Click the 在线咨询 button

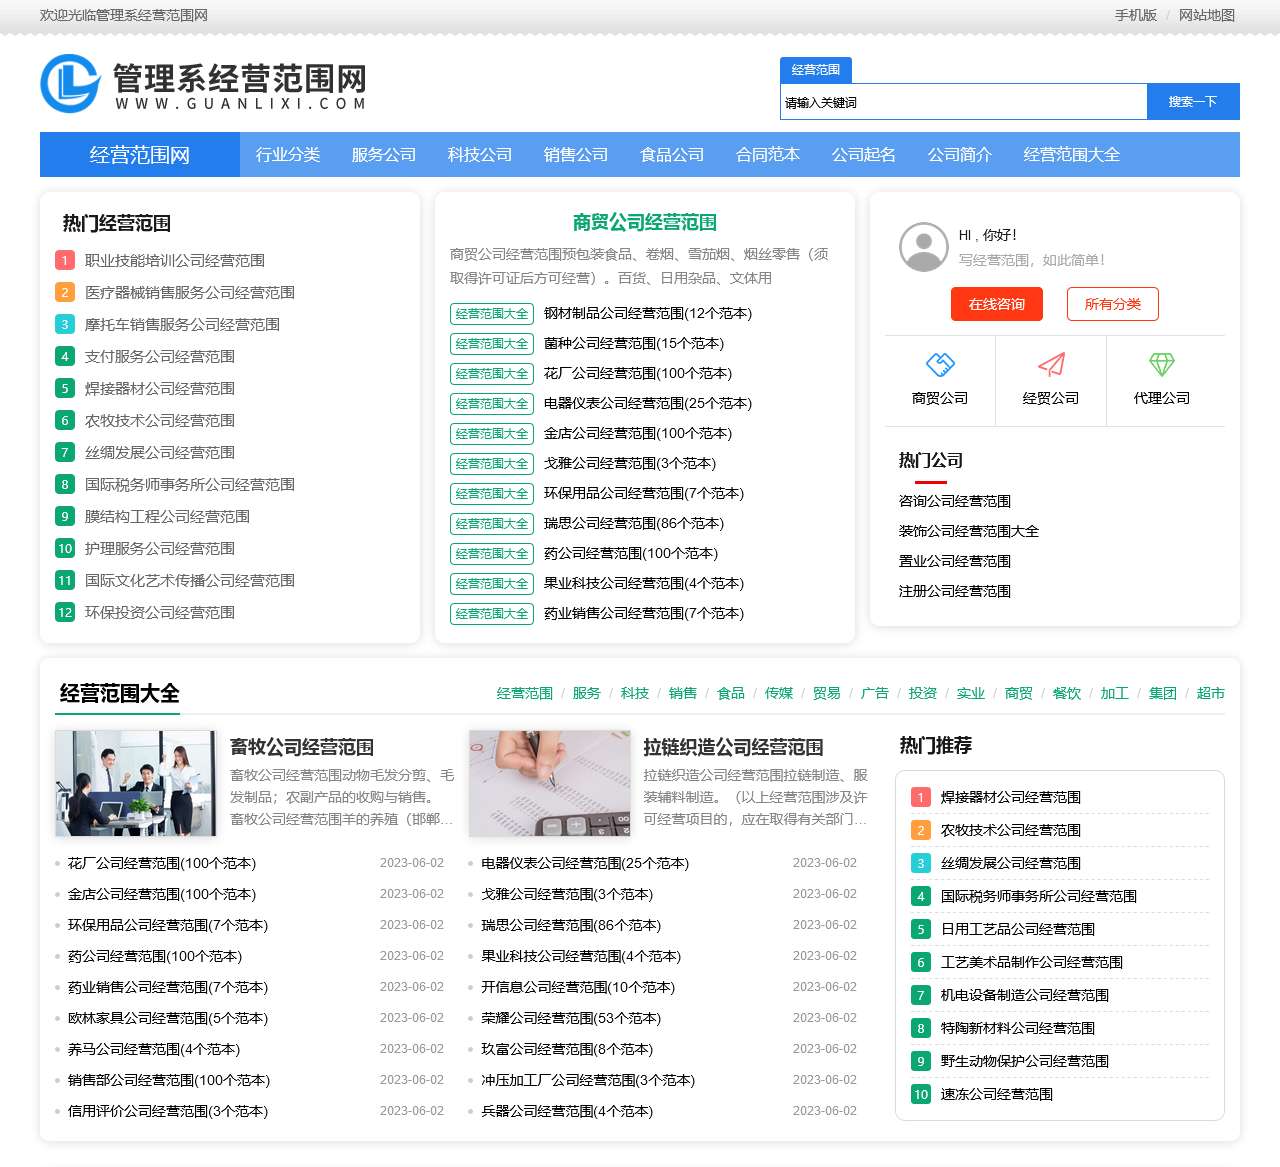coord(996,304)
